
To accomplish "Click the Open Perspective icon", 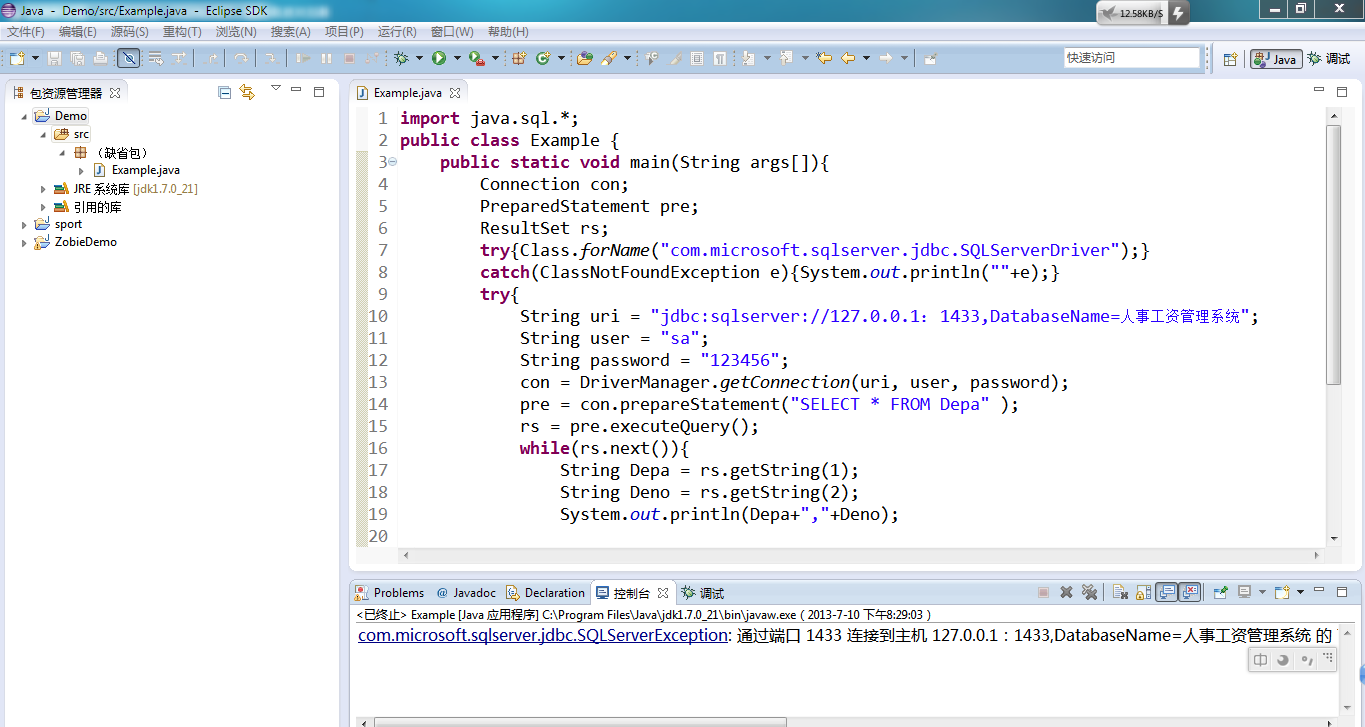I will [x=1231, y=59].
